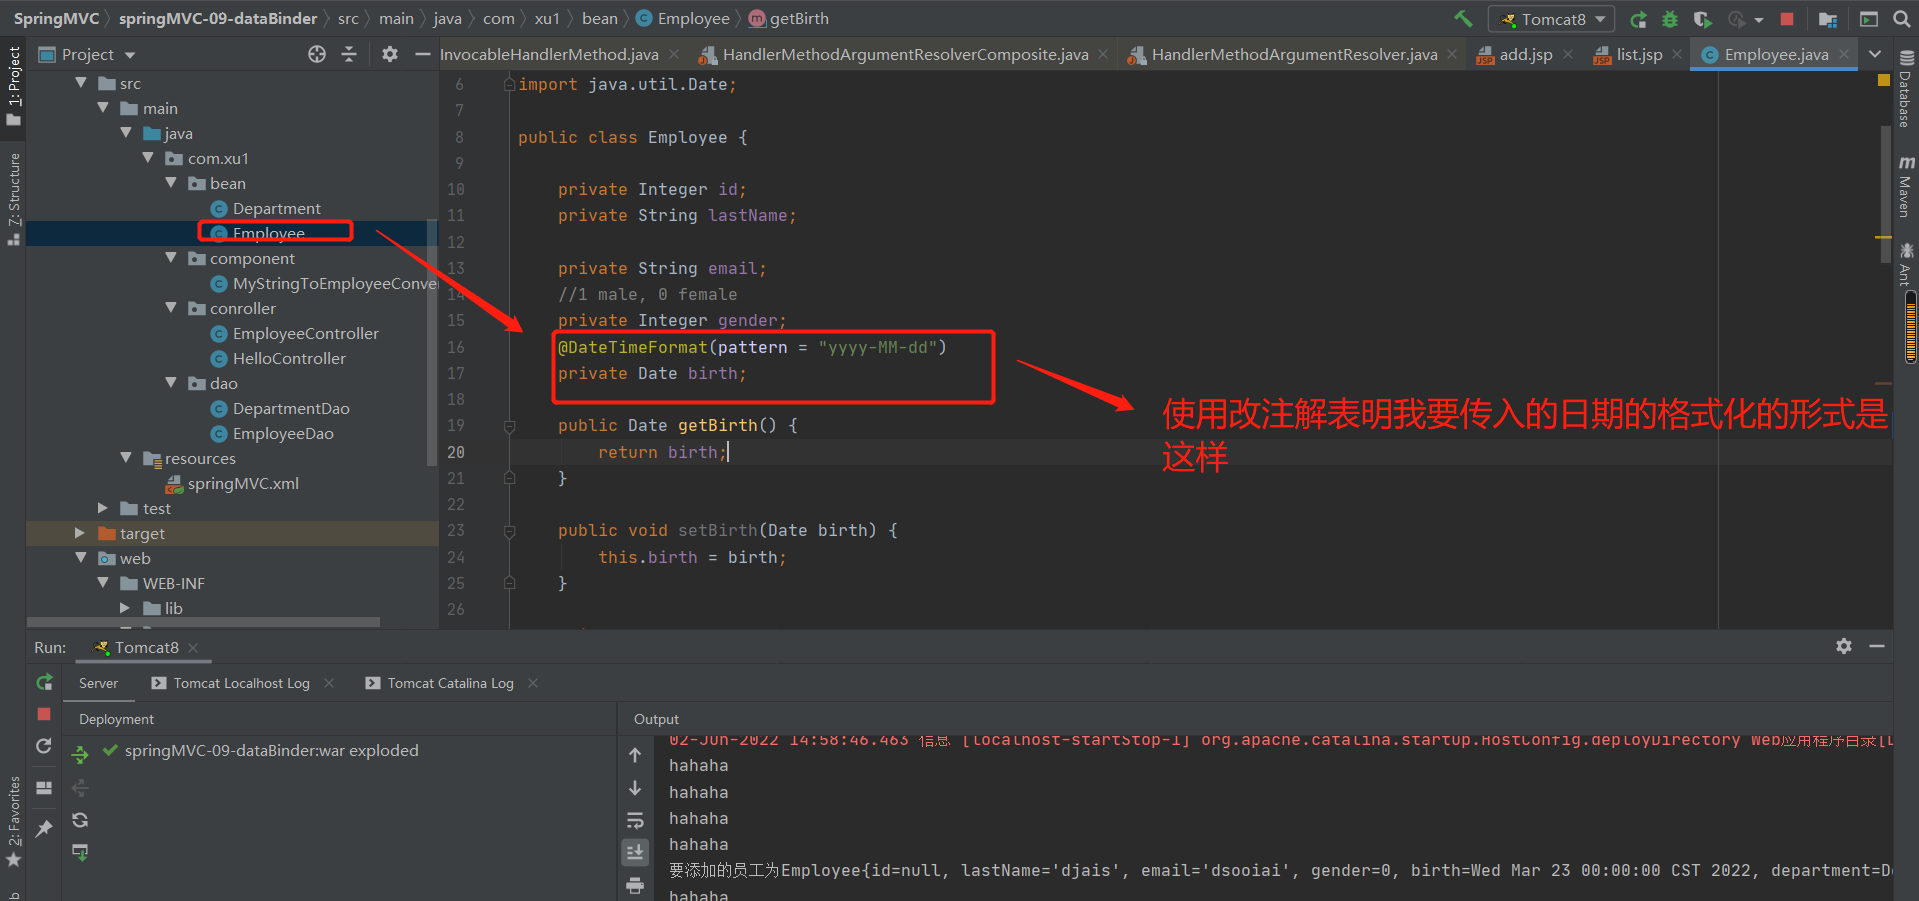
Task: Expand the target folder
Action: 81,533
